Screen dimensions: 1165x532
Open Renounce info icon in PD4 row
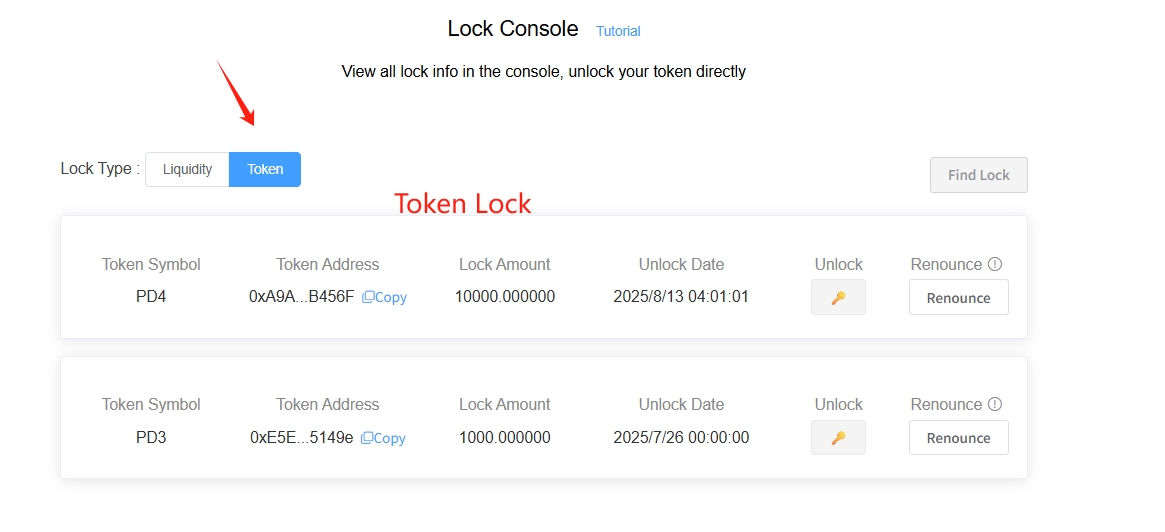(996, 264)
